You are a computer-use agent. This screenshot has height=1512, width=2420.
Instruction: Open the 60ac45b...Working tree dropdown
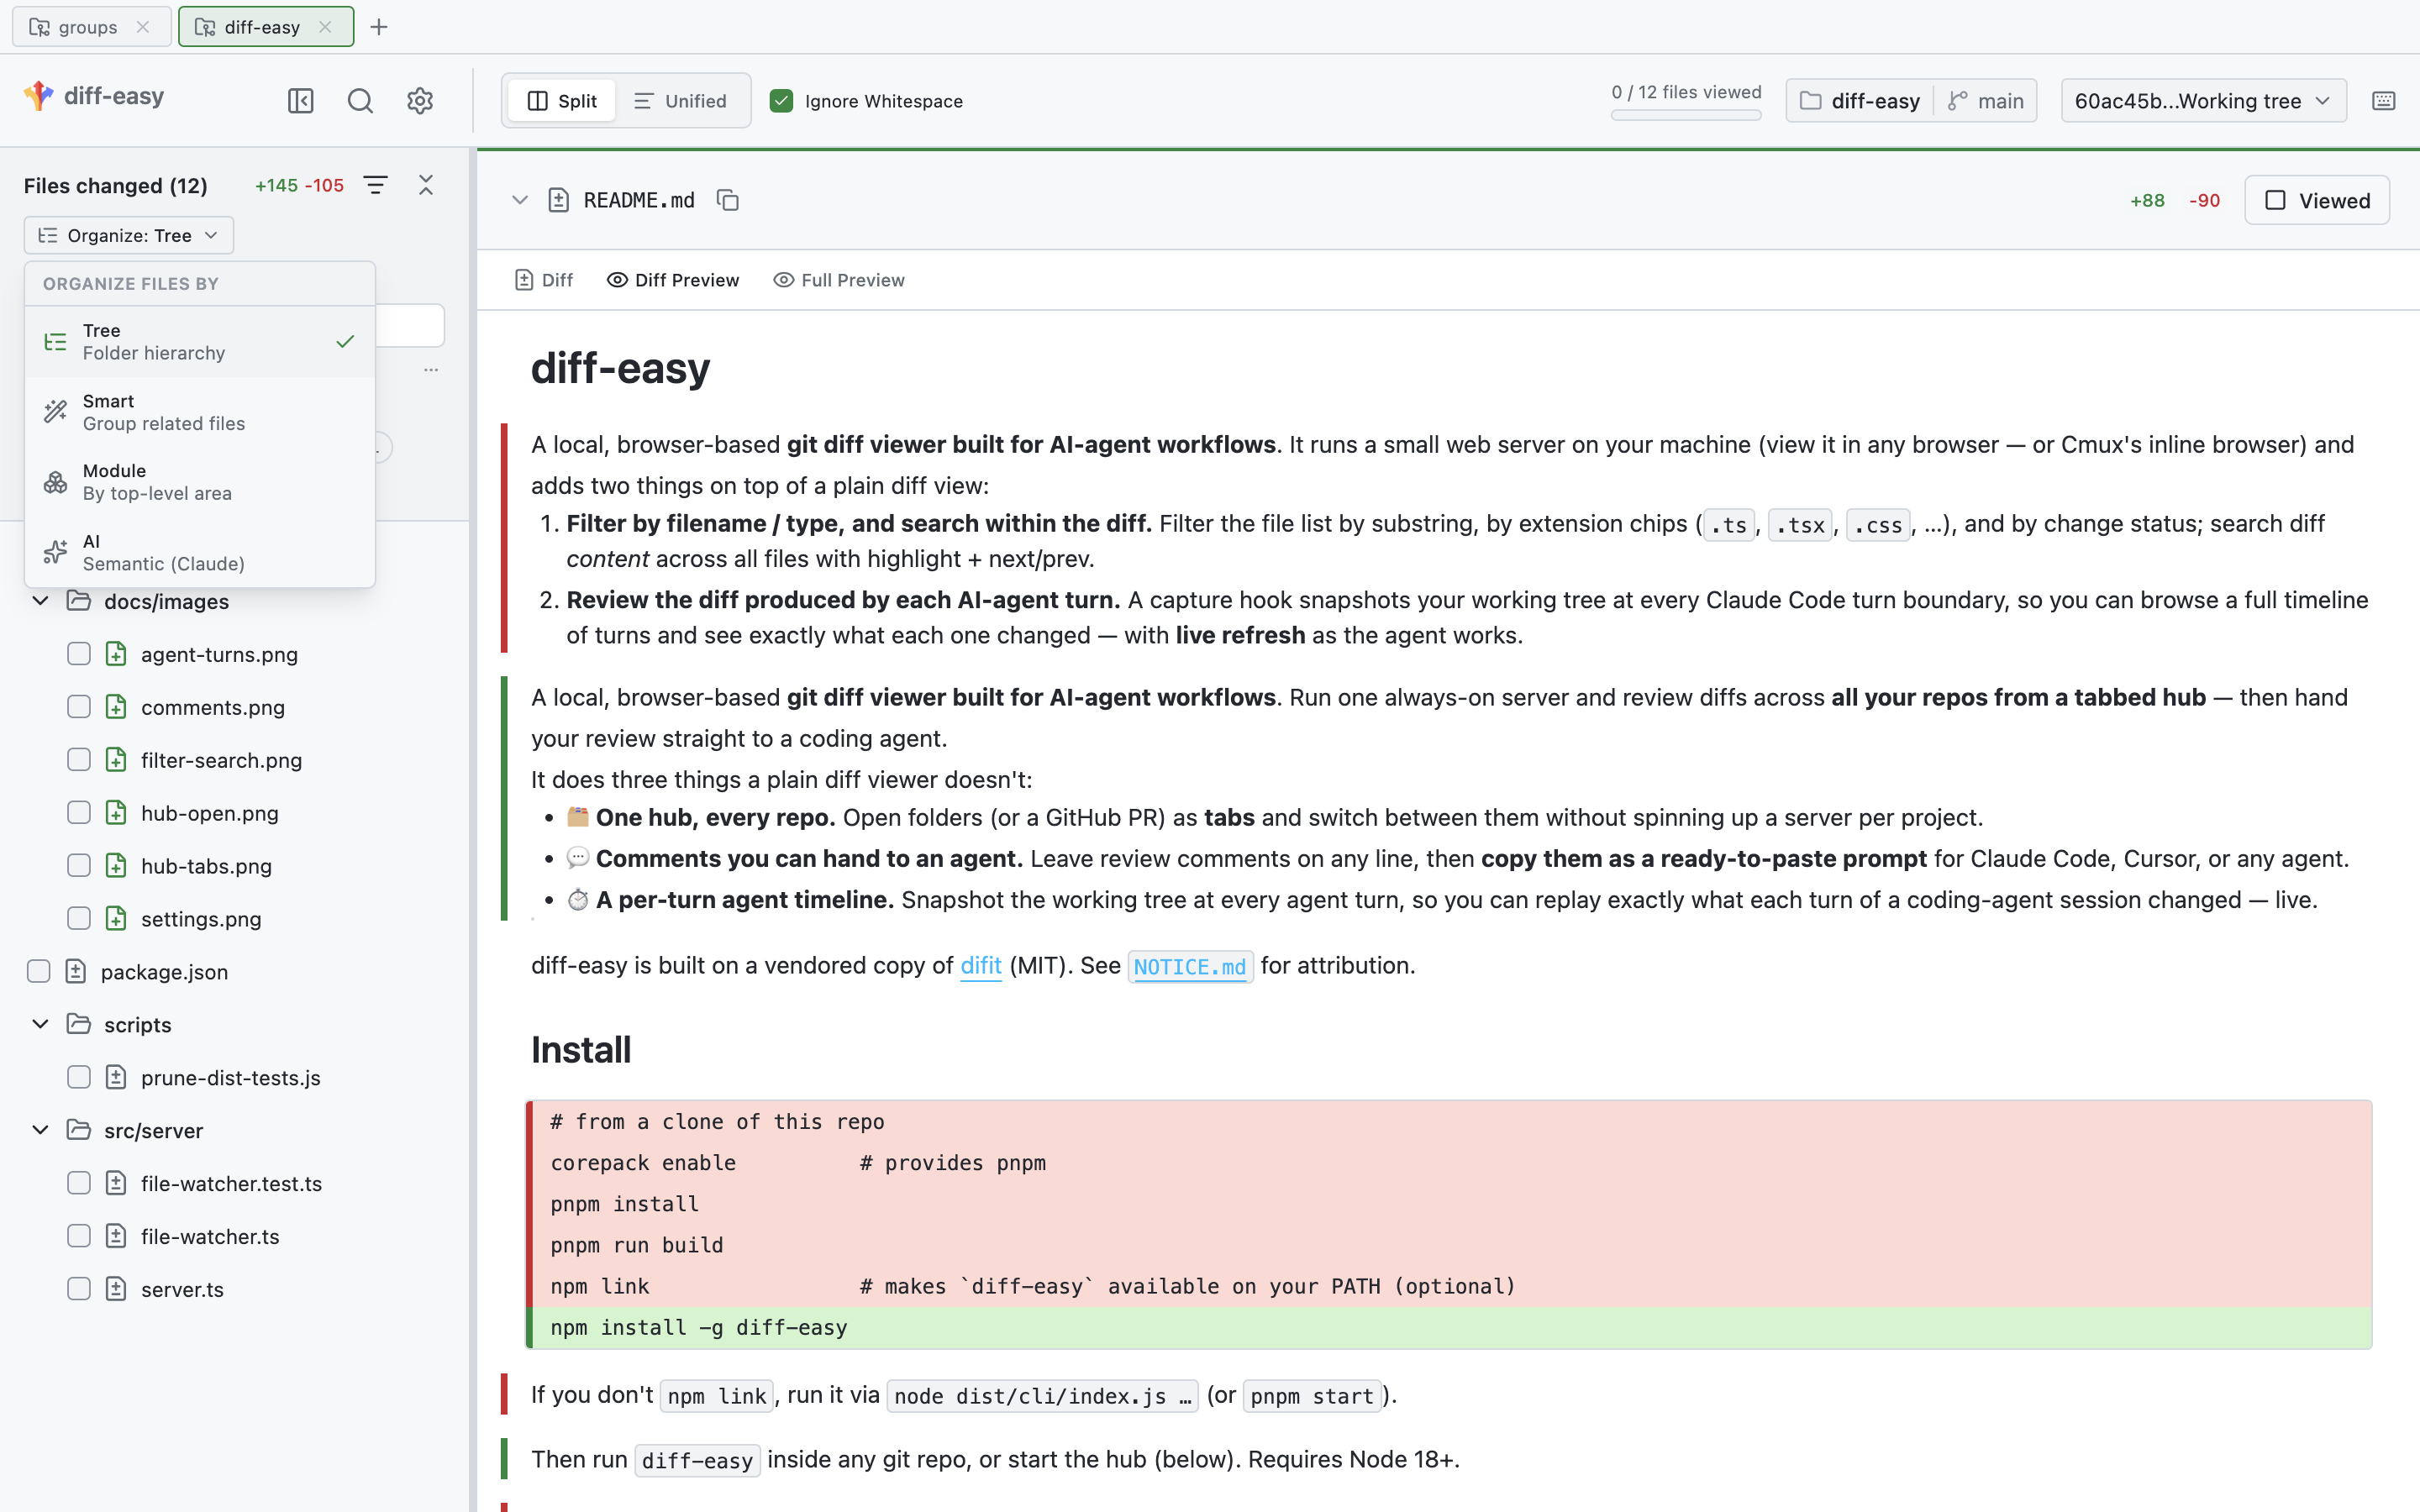click(2203, 101)
